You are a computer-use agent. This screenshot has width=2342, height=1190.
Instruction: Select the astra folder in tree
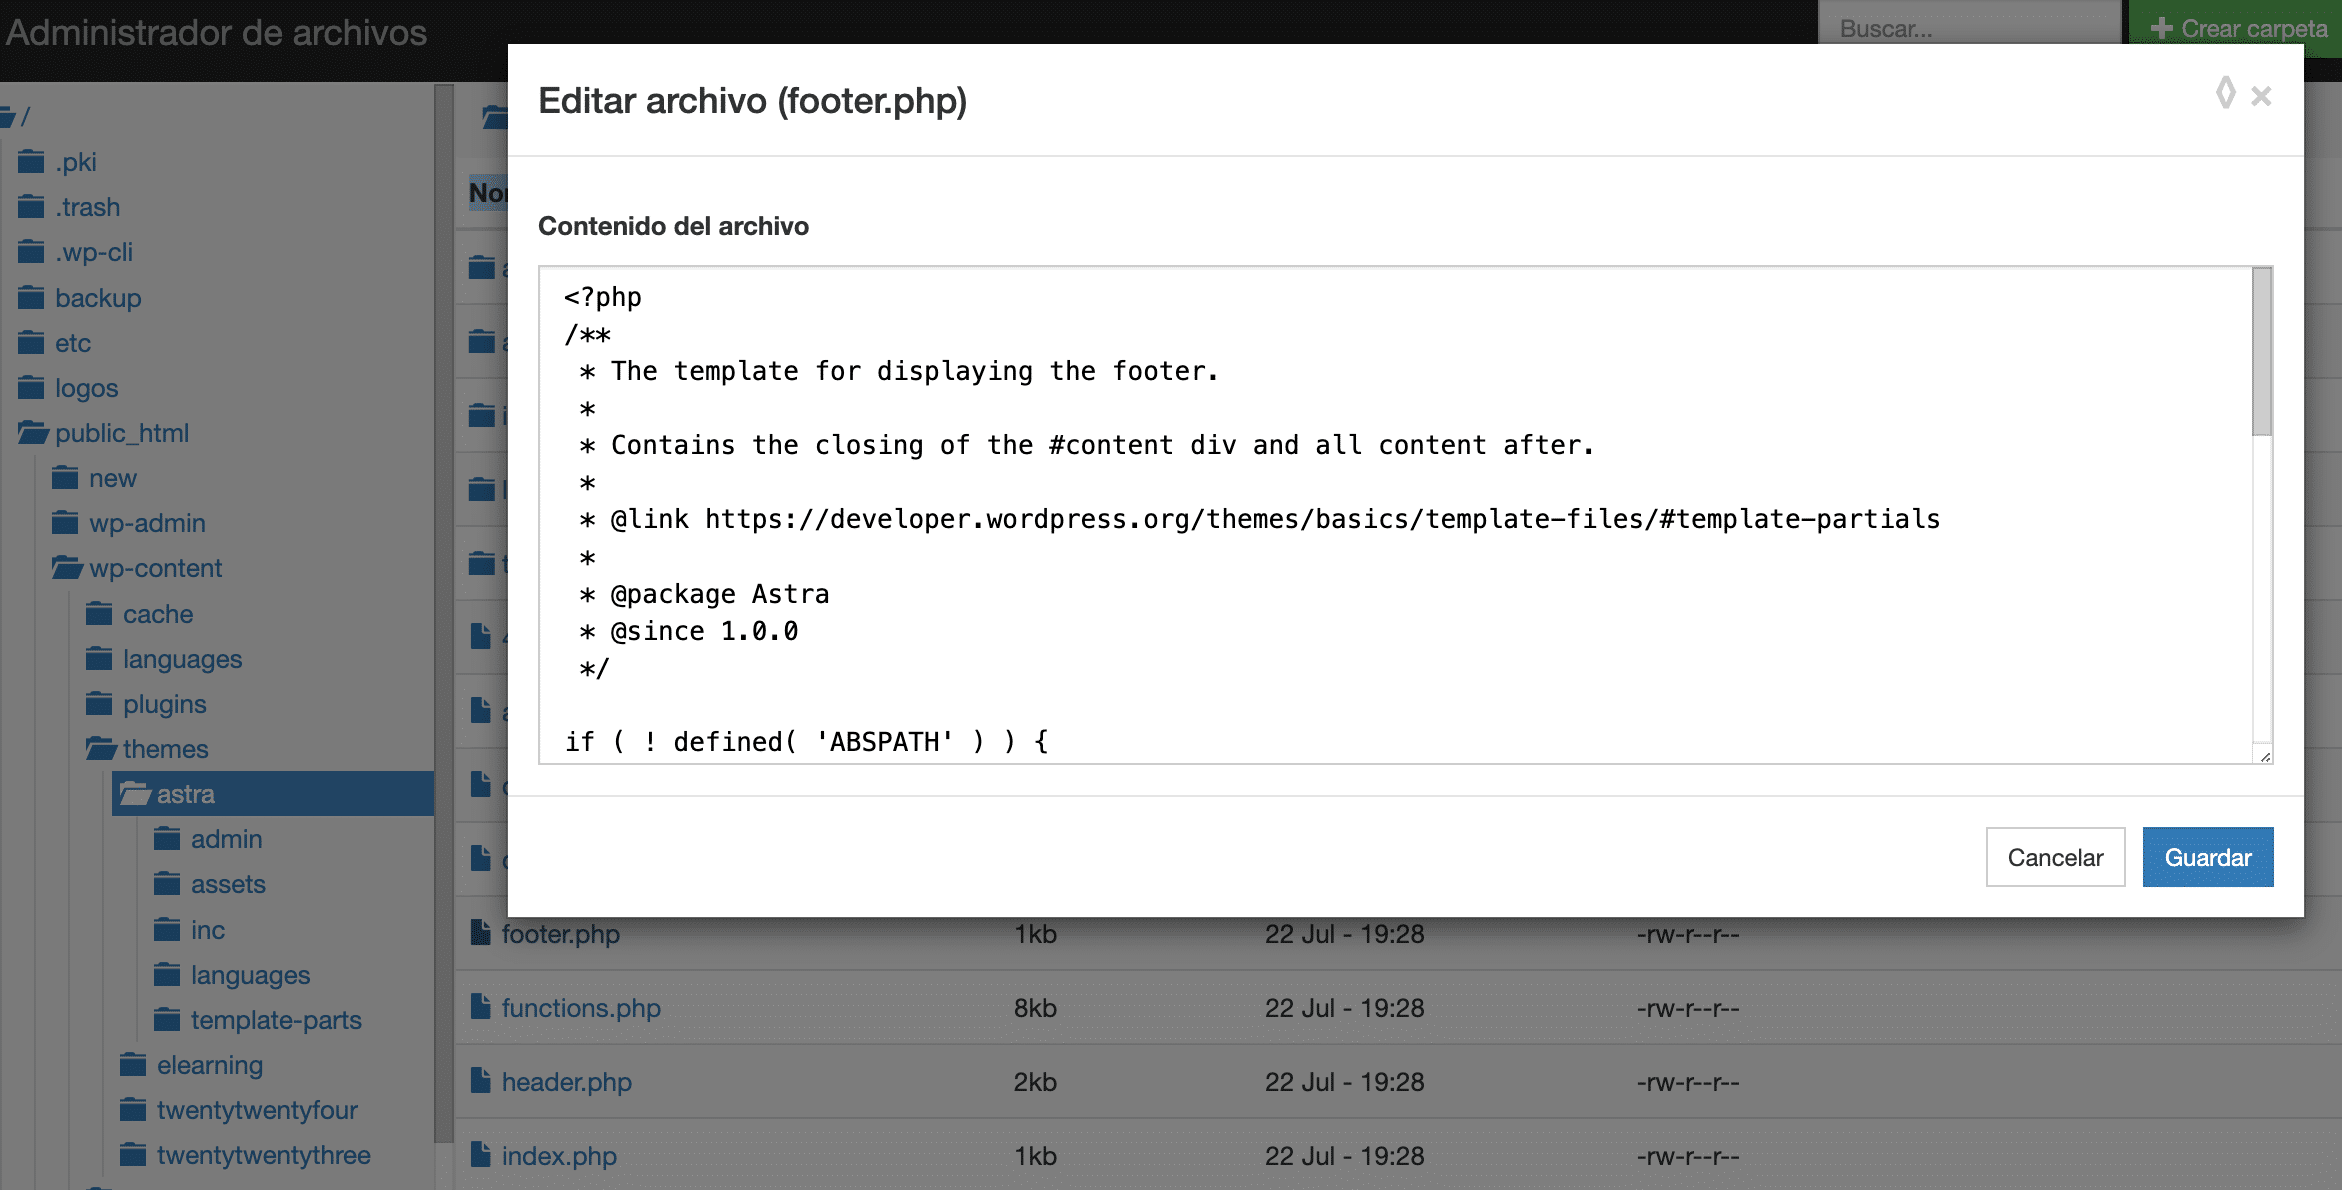pyautogui.click(x=185, y=794)
